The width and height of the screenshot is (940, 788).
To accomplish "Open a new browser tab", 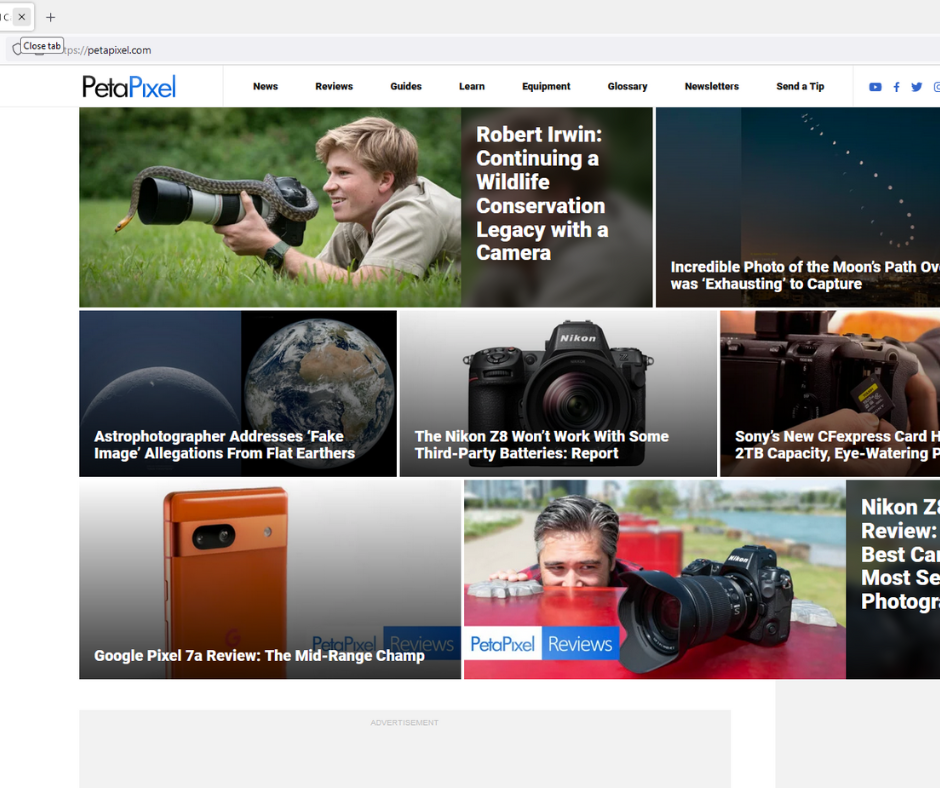I will click(51, 17).
